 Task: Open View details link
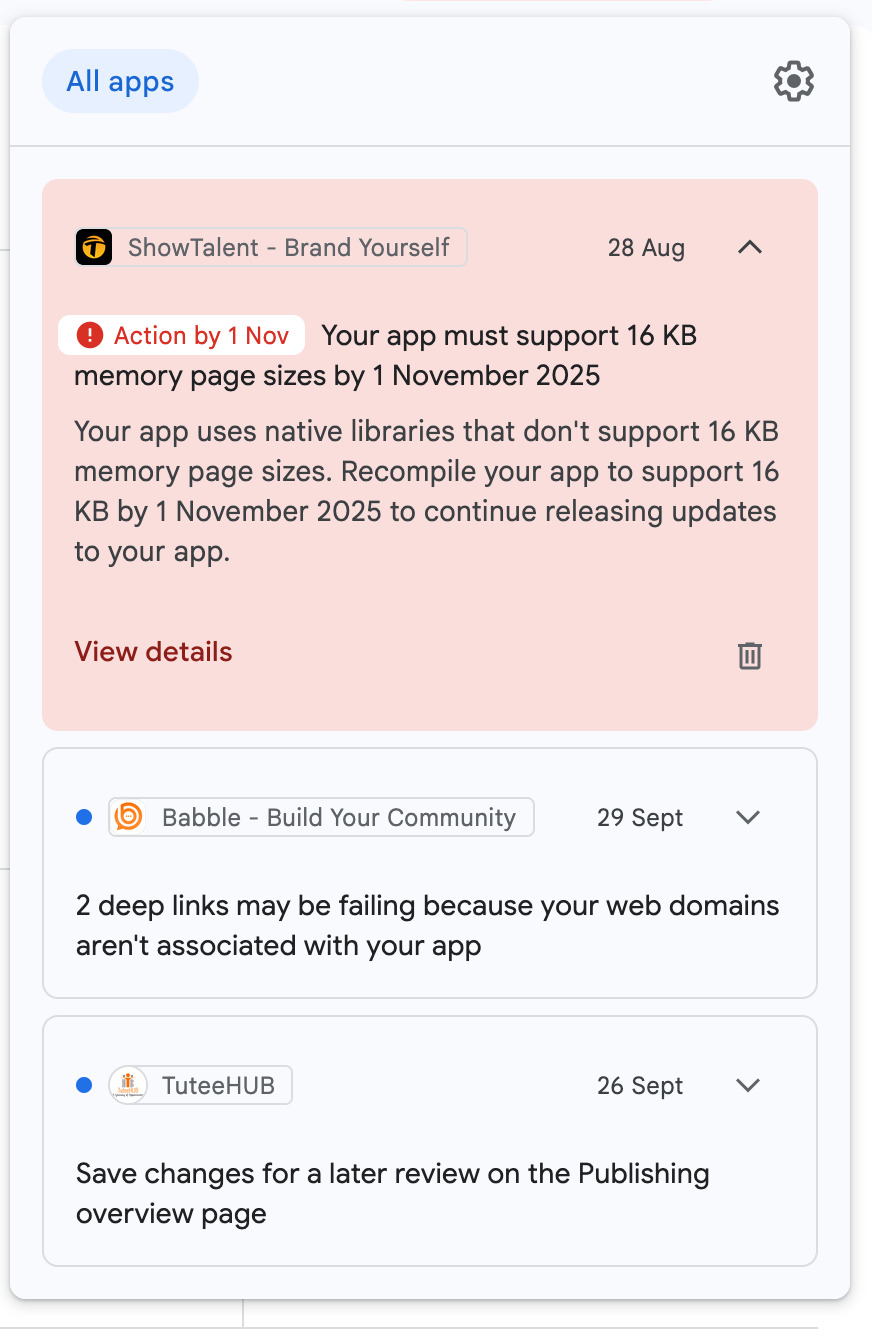(153, 652)
